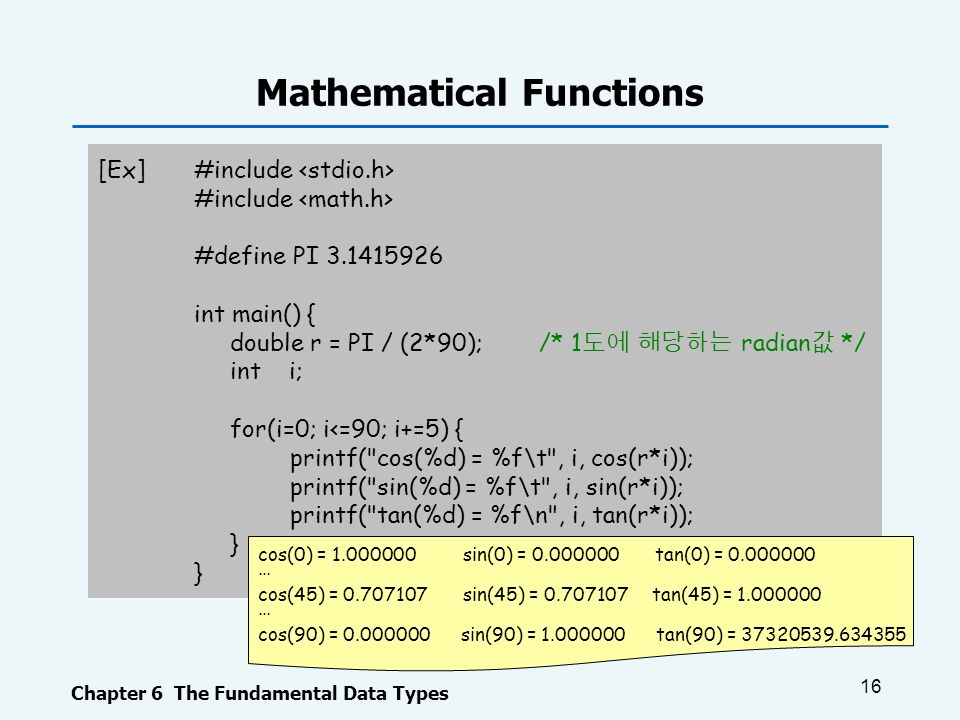Click the slide title "Mathematical Functions"
The image size is (960, 720).
pos(480,93)
